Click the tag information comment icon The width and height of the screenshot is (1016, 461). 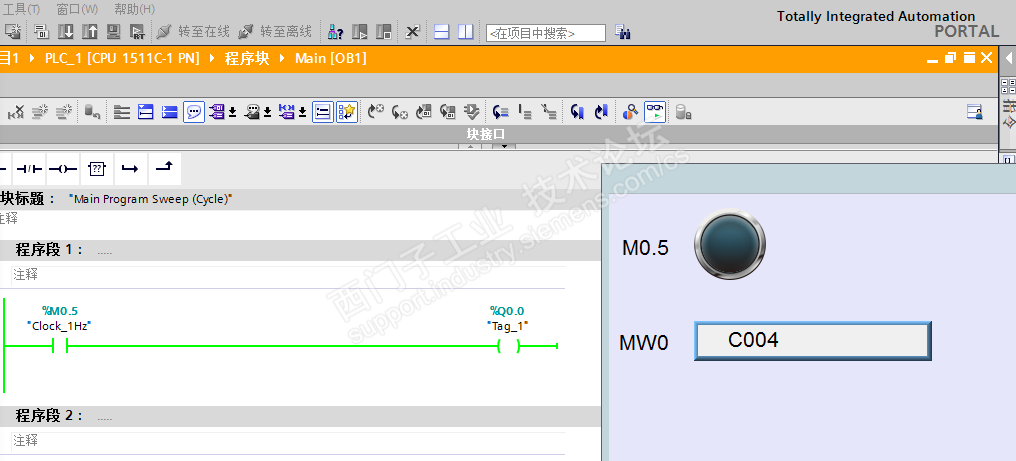tap(252, 112)
